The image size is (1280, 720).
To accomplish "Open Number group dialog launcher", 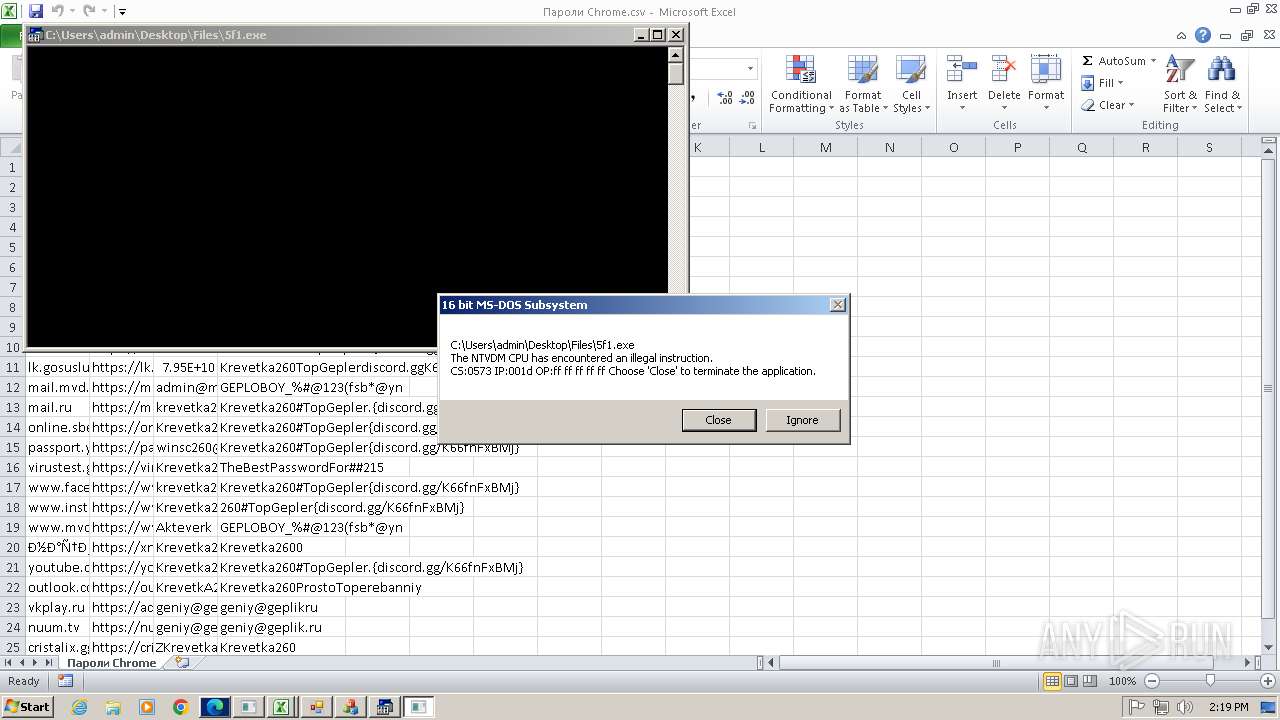I will point(752,126).
